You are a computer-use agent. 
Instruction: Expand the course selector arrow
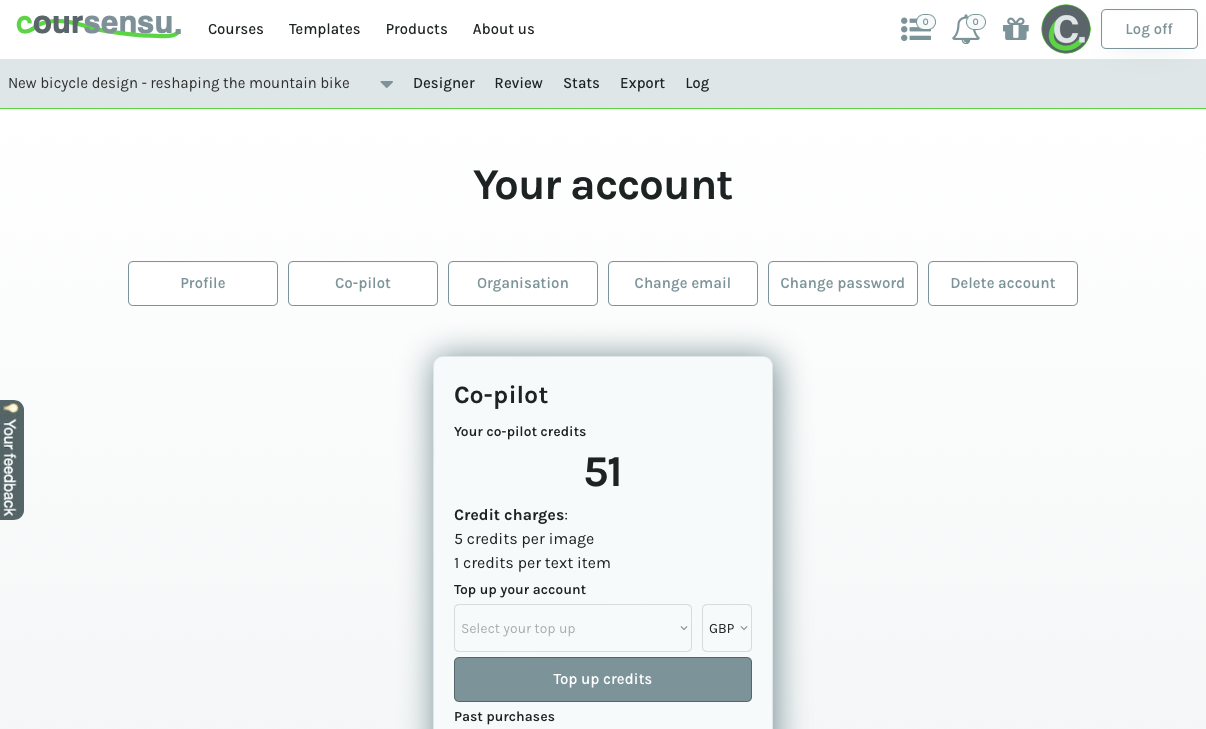click(387, 84)
